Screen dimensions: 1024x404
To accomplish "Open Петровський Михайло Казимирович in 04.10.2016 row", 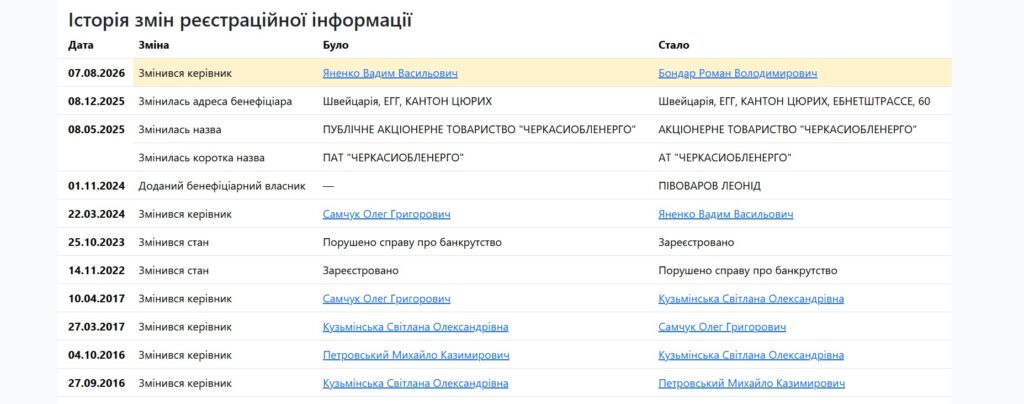I will pyautogui.click(x=416, y=356).
